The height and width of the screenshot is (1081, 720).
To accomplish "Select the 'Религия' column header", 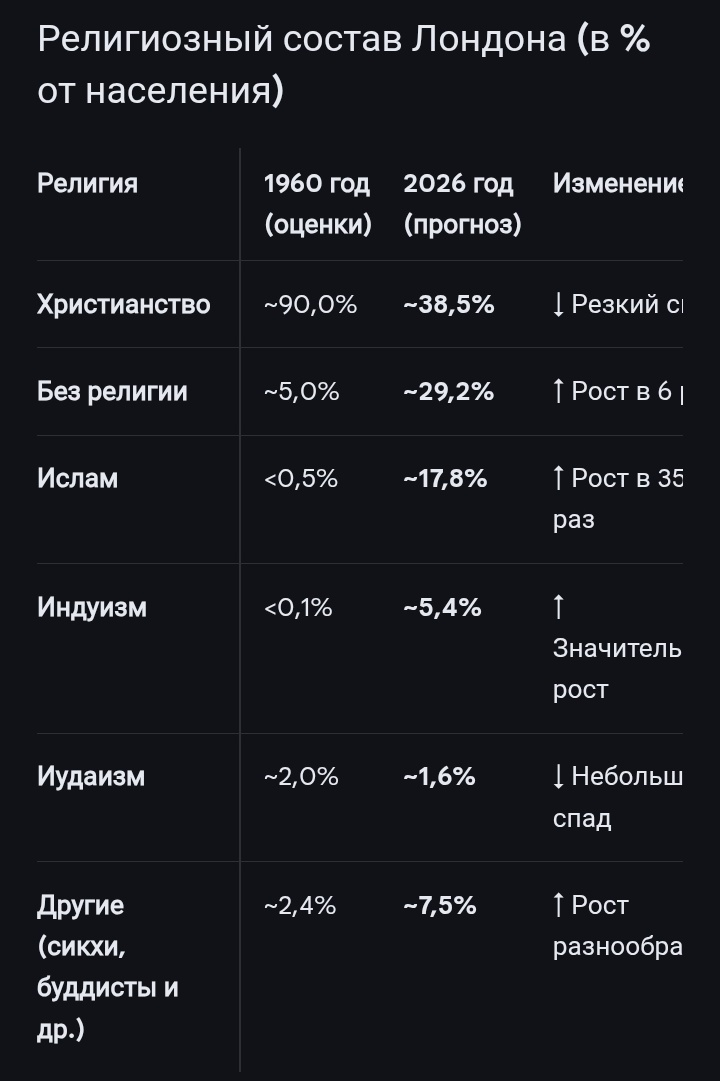I will click(88, 183).
